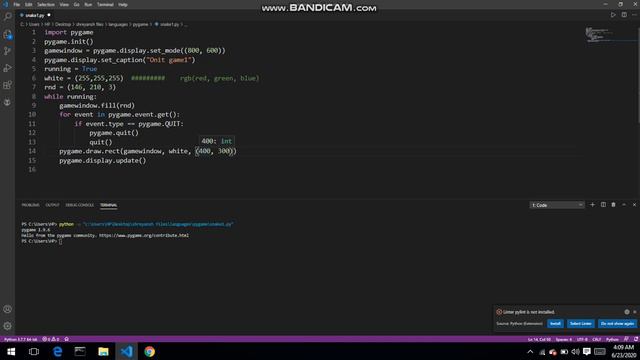Open the Terminal menu
The height and width of the screenshot is (360, 640).
click(x=105, y=4)
